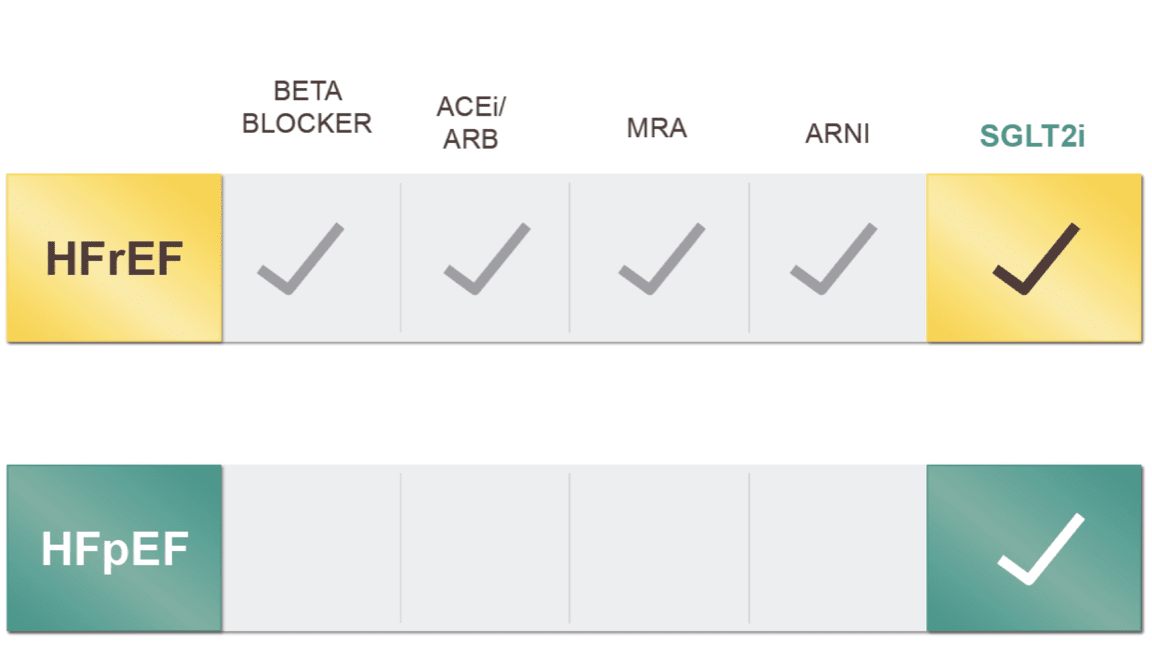Click the ACEi/ARB column header
Screen dimensions: 1152x648
(x=470, y=122)
